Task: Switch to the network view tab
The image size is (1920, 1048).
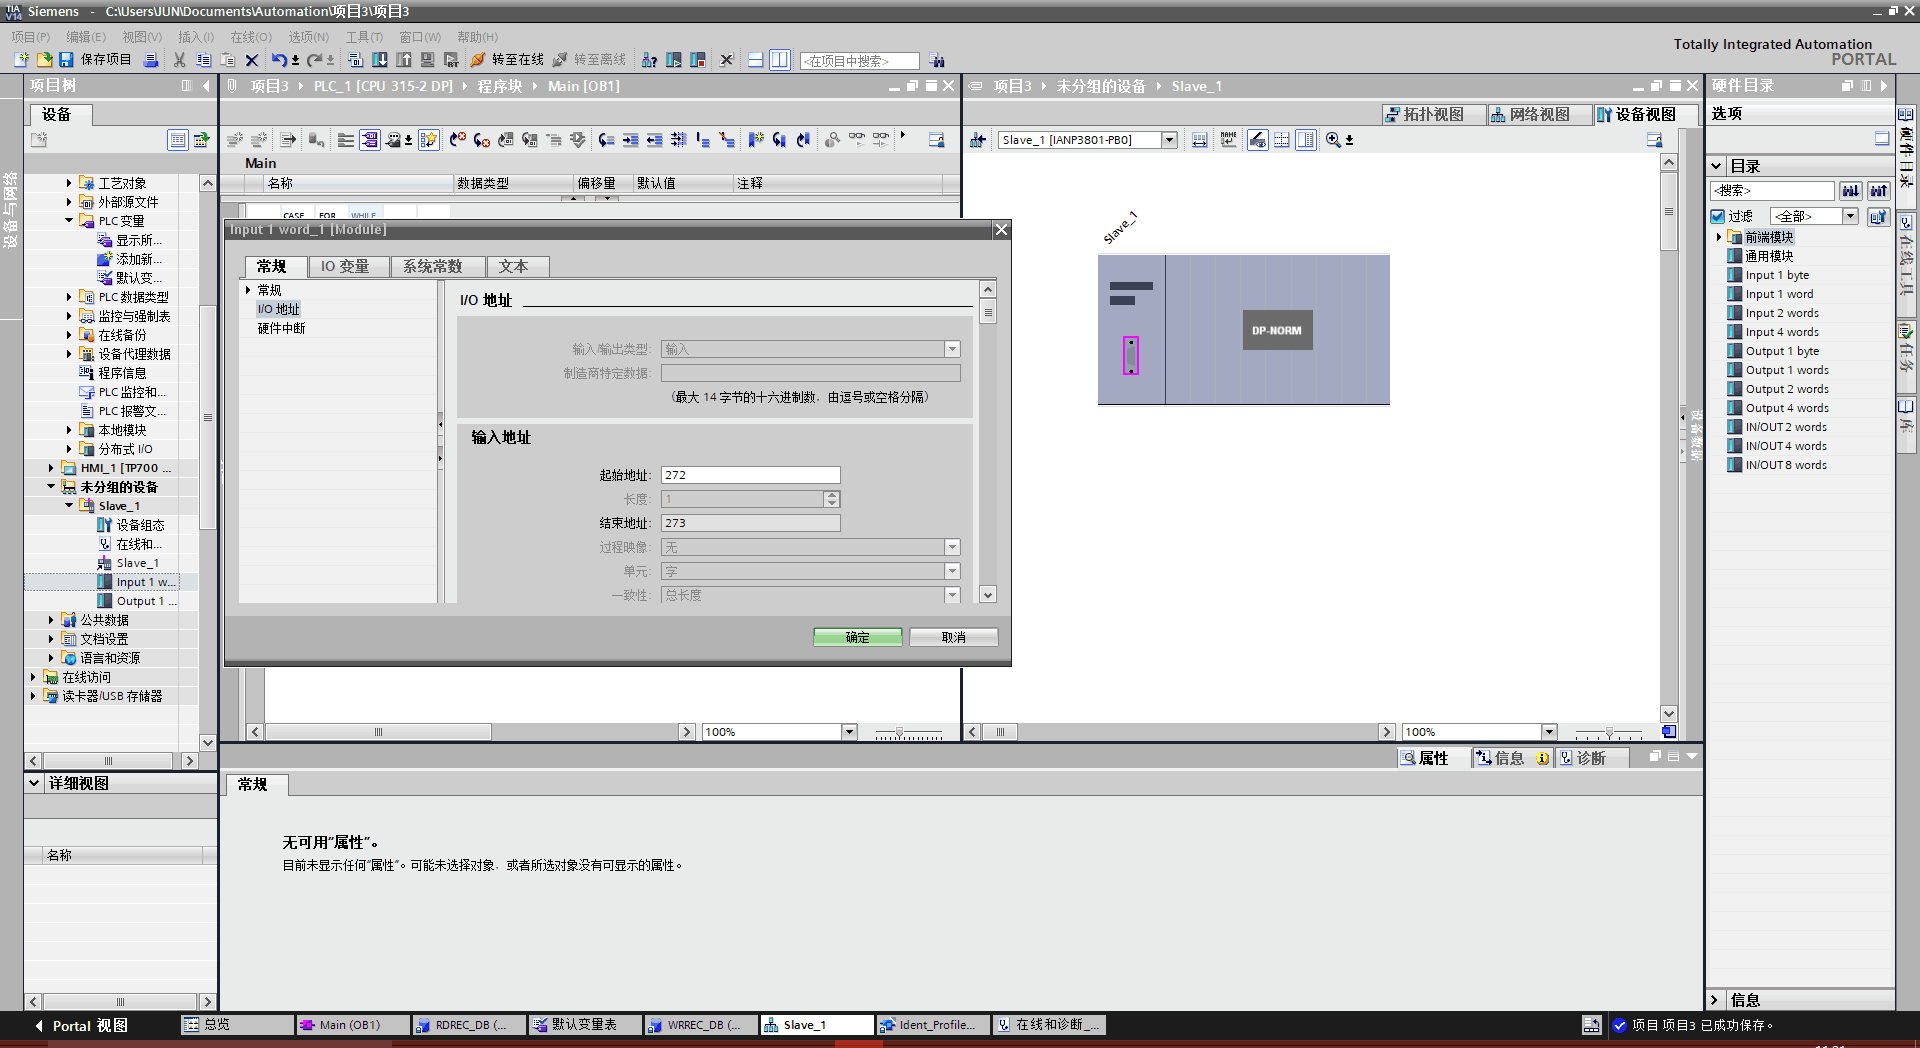Action: pos(1539,114)
